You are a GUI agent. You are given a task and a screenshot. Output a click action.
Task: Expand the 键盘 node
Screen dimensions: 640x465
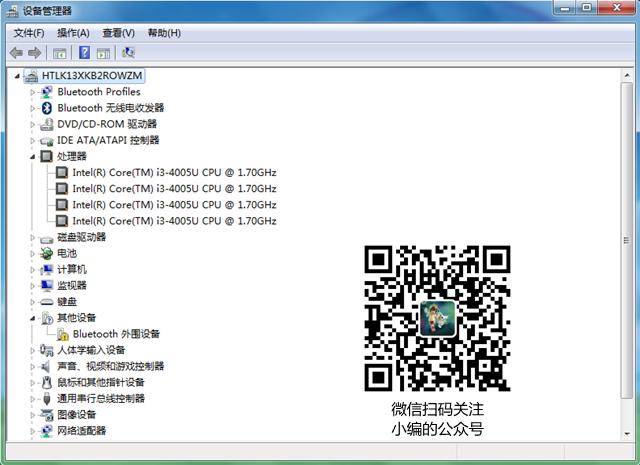coord(33,302)
